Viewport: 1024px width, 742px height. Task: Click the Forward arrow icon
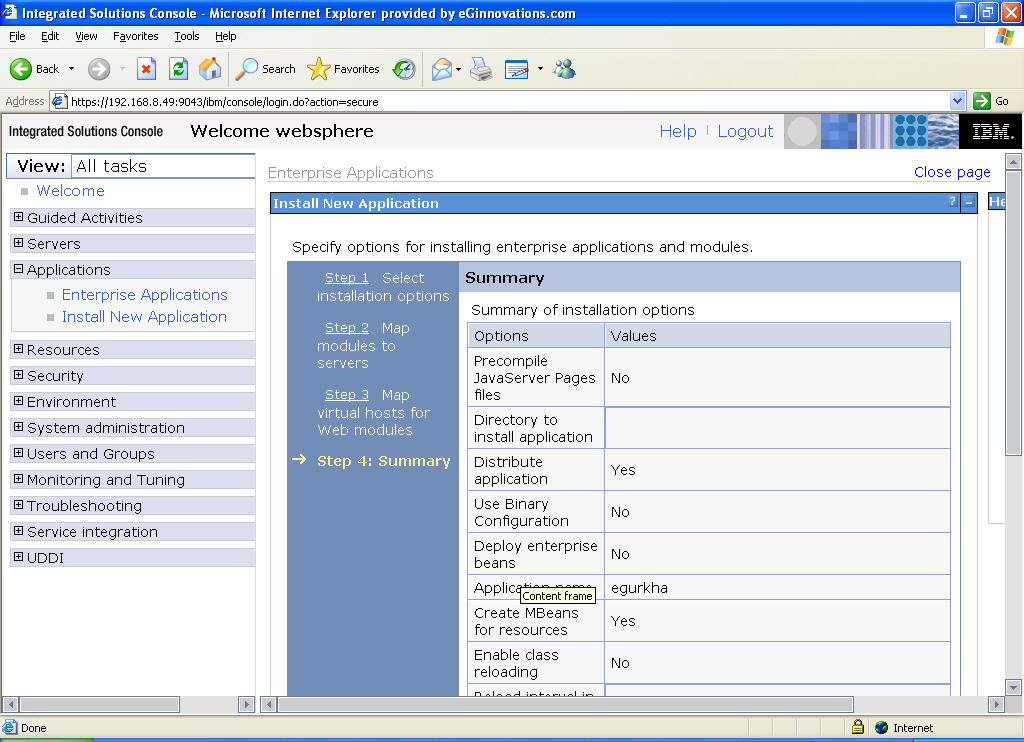click(x=99, y=69)
